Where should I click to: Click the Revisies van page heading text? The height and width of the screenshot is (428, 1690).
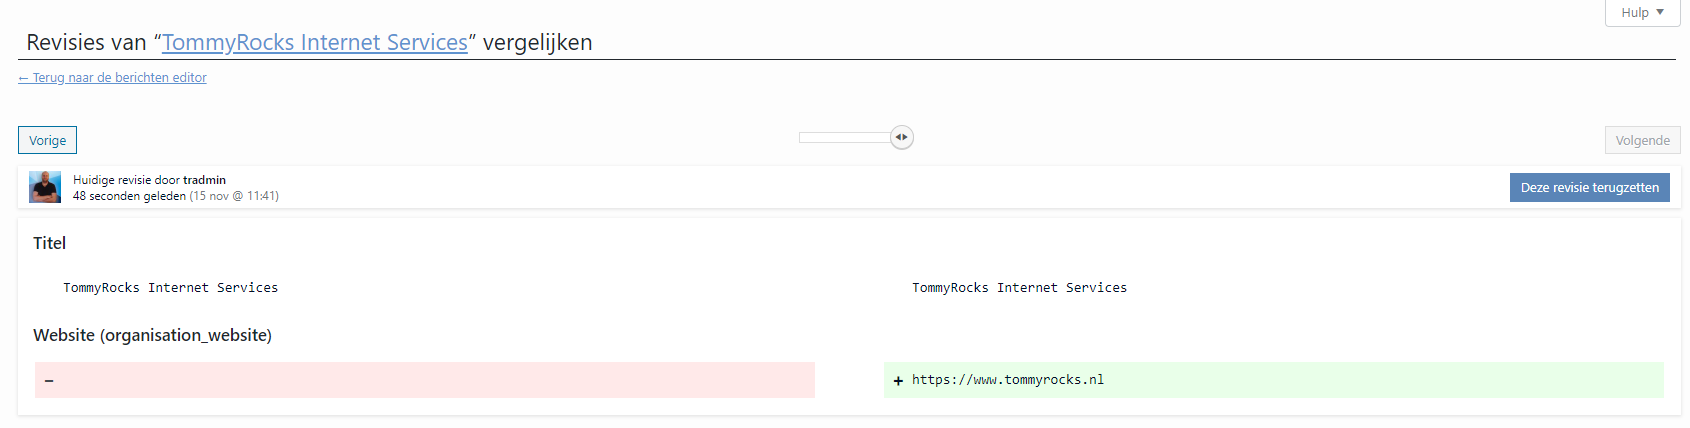pyautogui.click(x=309, y=42)
